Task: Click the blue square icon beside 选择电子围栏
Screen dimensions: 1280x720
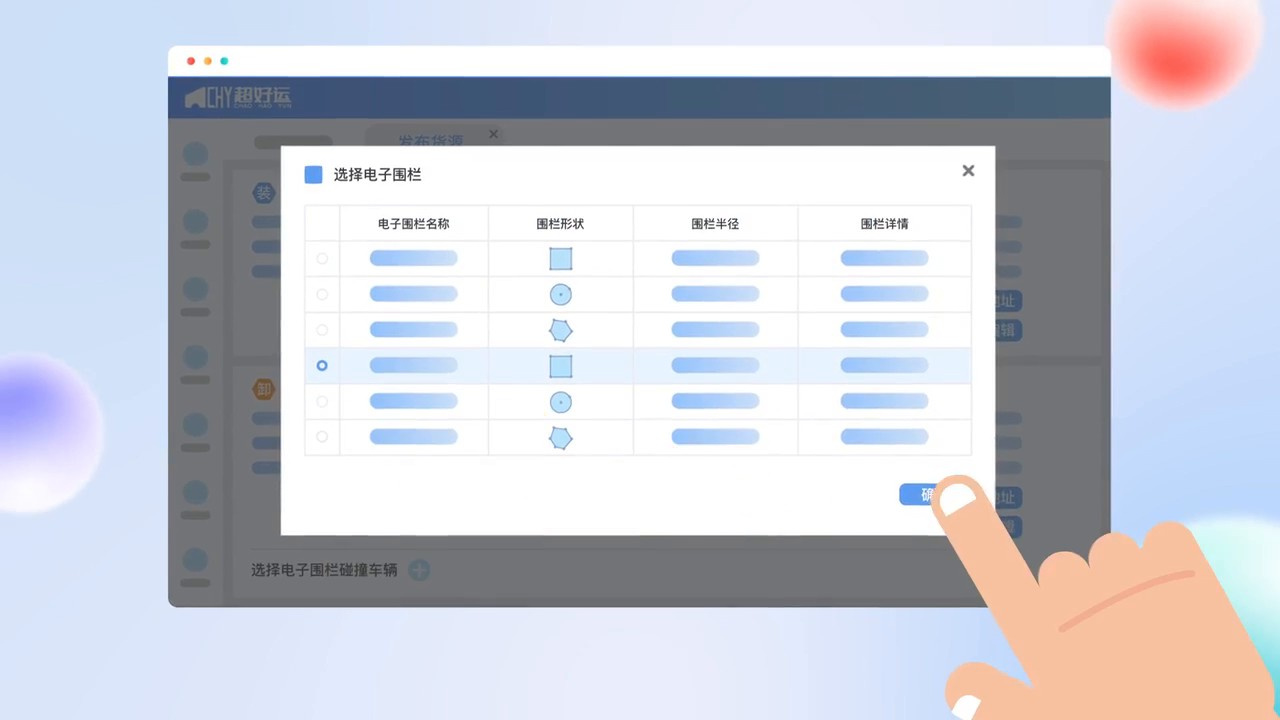Action: pyautogui.click(x=314, y=175)
